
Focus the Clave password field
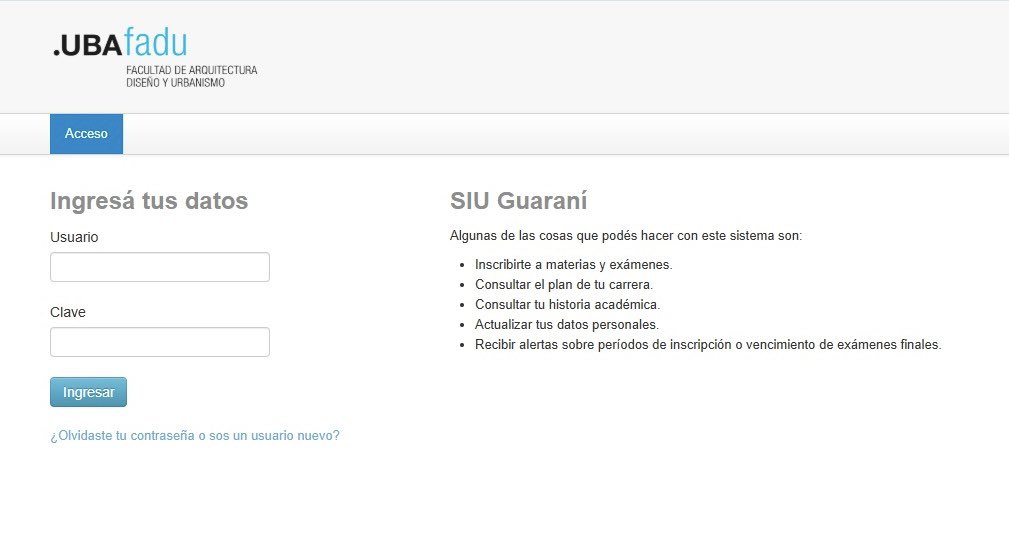point(160,342)
